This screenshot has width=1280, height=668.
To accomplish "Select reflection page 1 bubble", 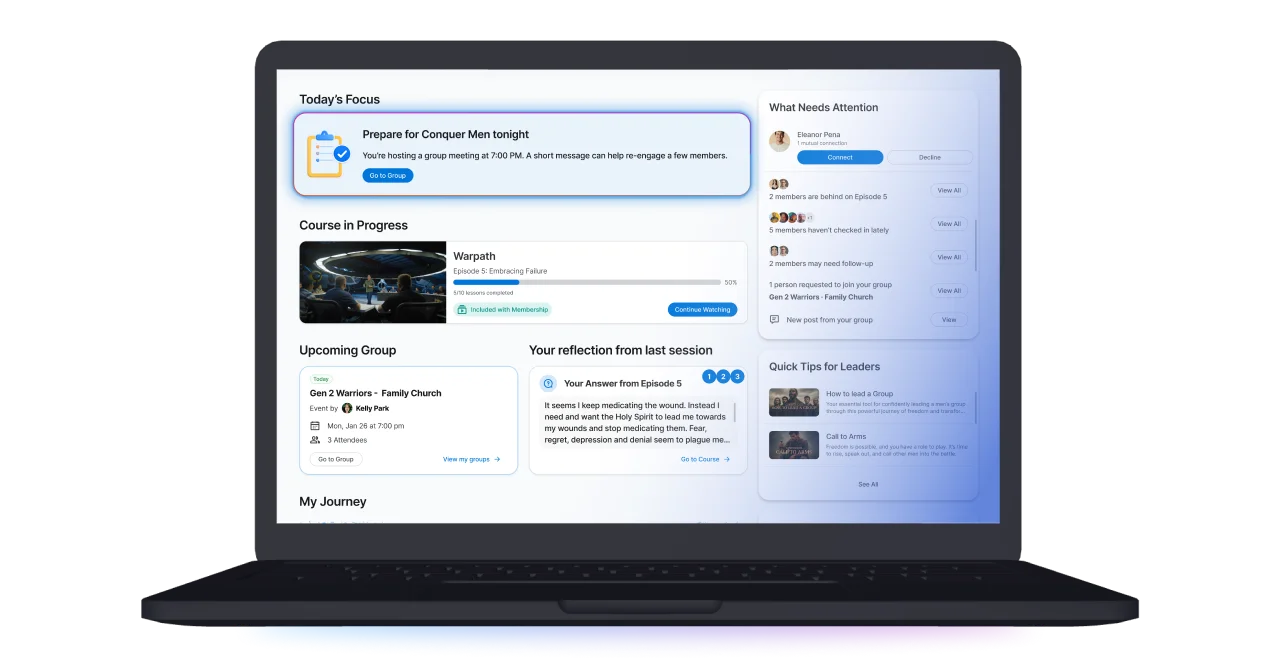I will [x=709, y=376].
